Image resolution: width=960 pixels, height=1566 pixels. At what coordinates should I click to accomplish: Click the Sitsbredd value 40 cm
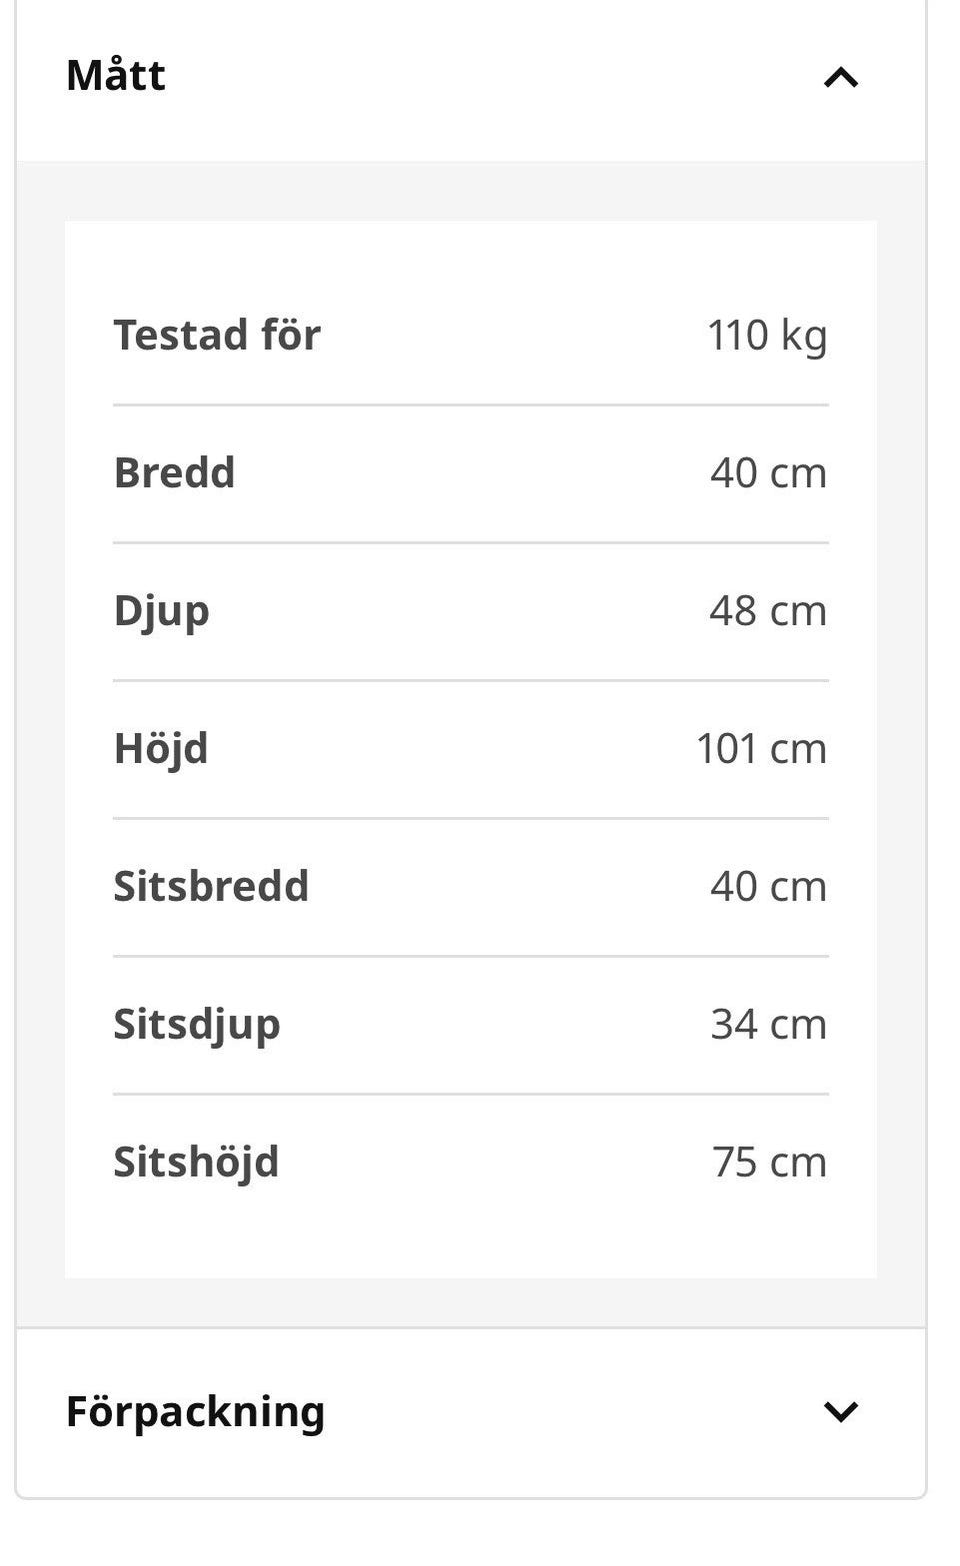(769, 887)
